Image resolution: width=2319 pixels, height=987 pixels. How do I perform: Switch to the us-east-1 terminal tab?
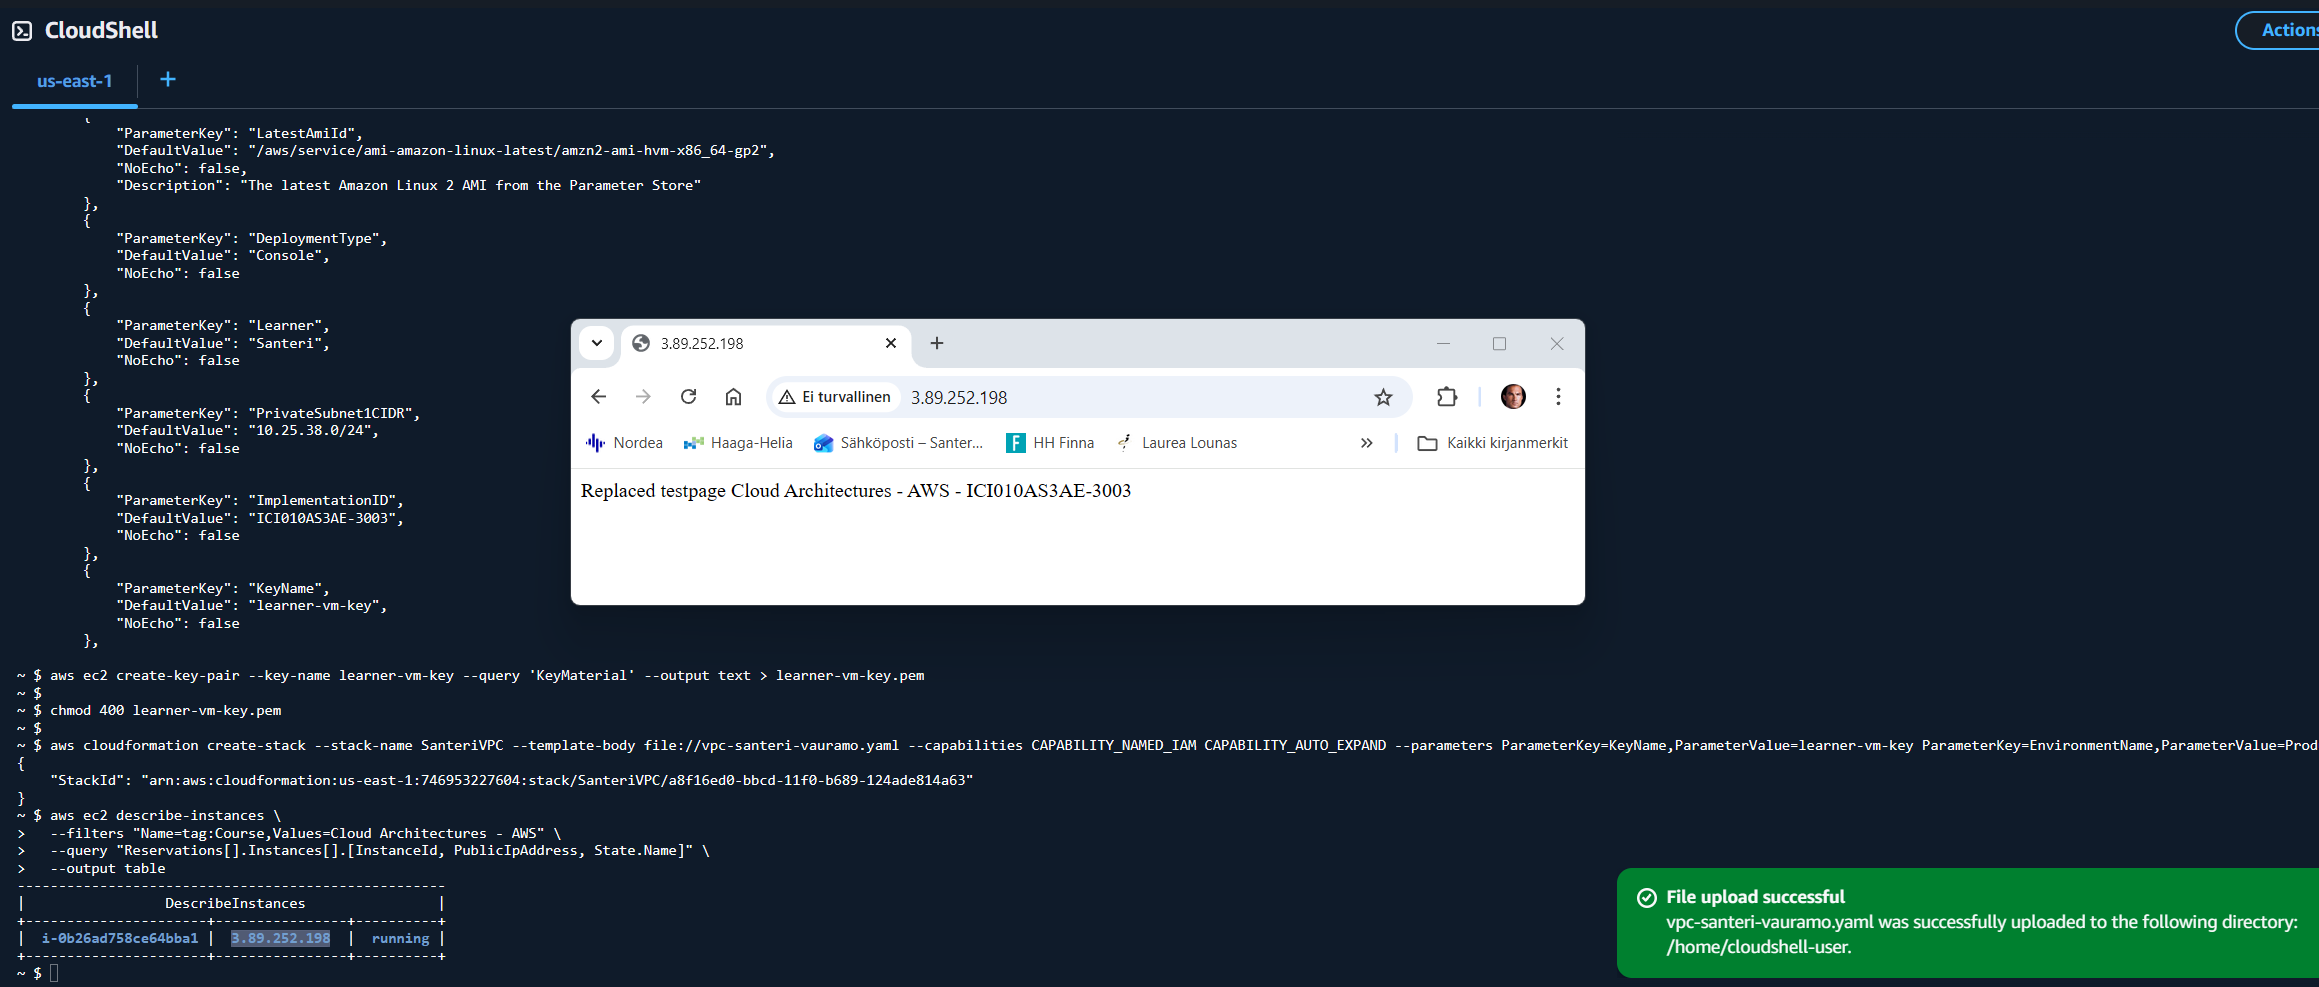point(74,81)
